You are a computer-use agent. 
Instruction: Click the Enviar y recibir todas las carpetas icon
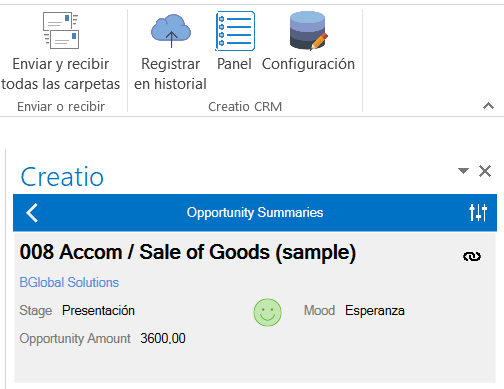coord(61,30)
